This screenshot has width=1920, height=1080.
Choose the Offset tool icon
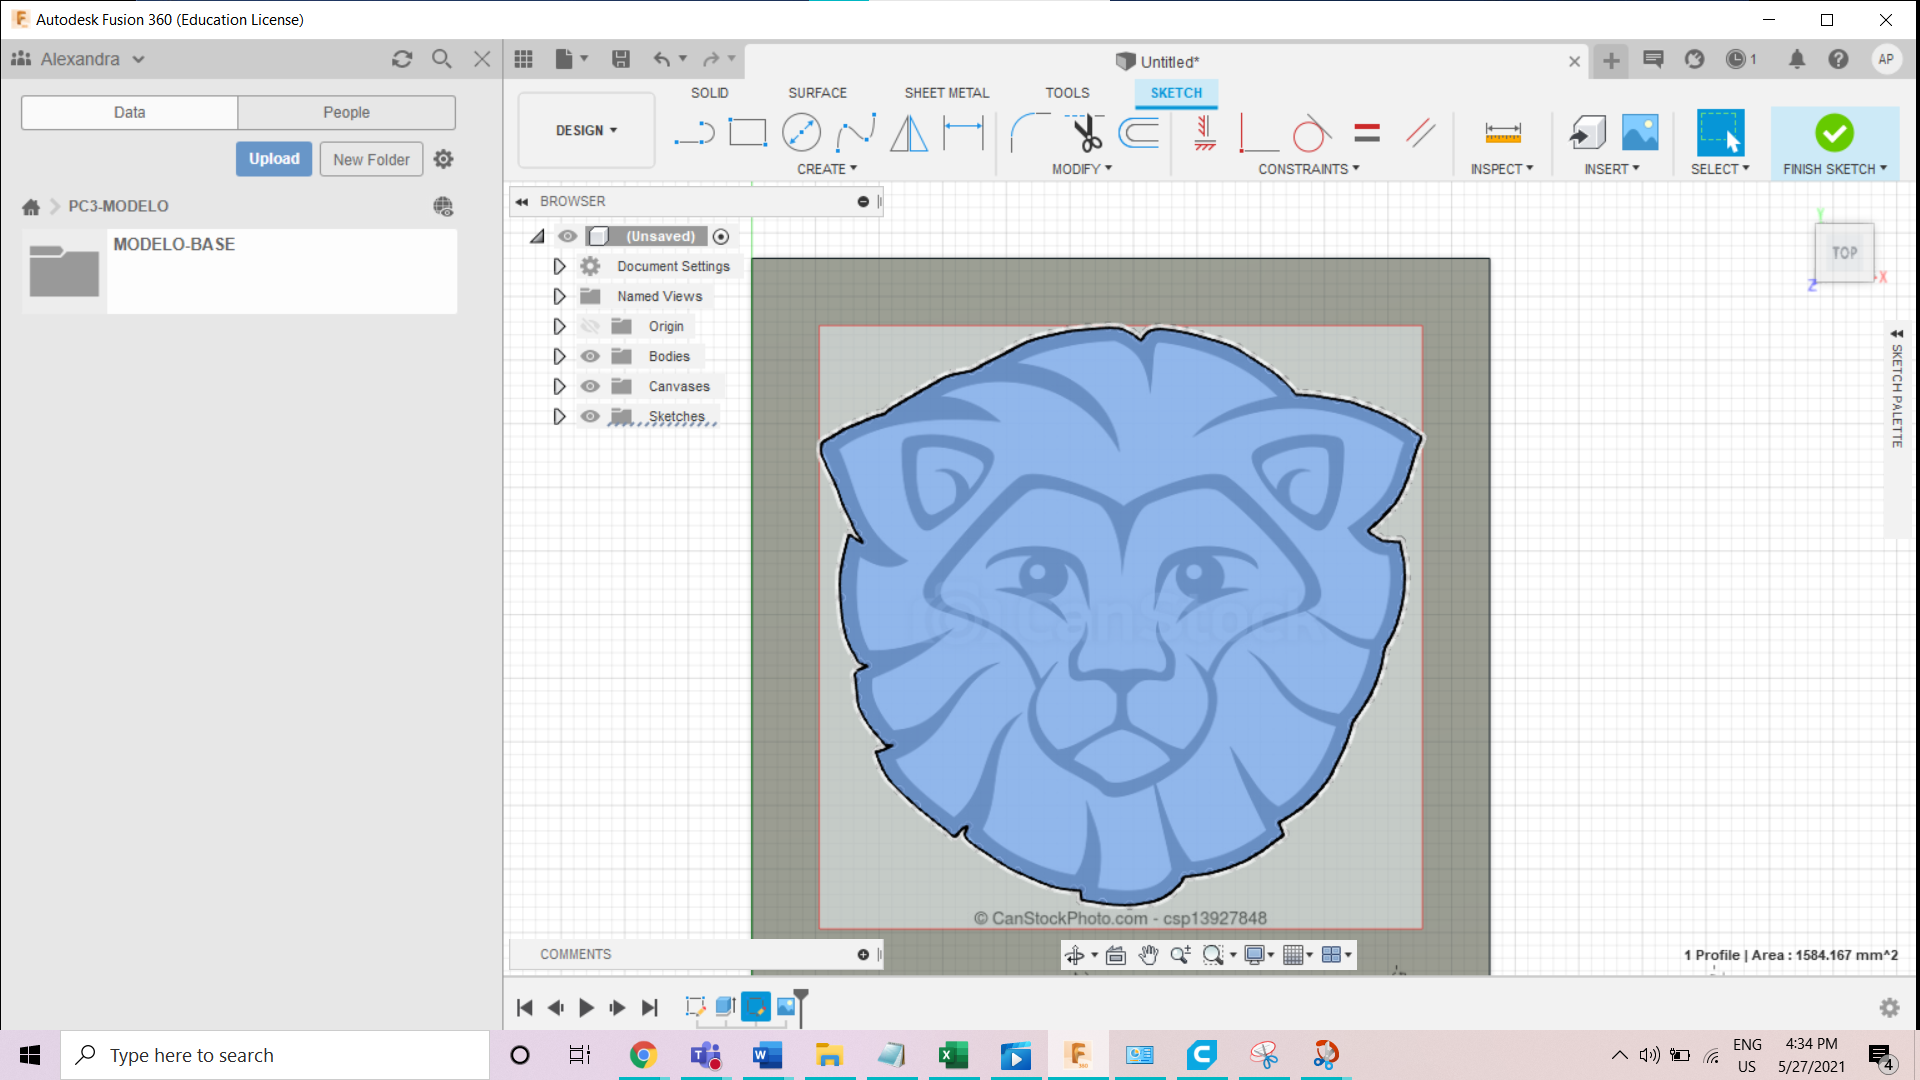click(1139, 132)
